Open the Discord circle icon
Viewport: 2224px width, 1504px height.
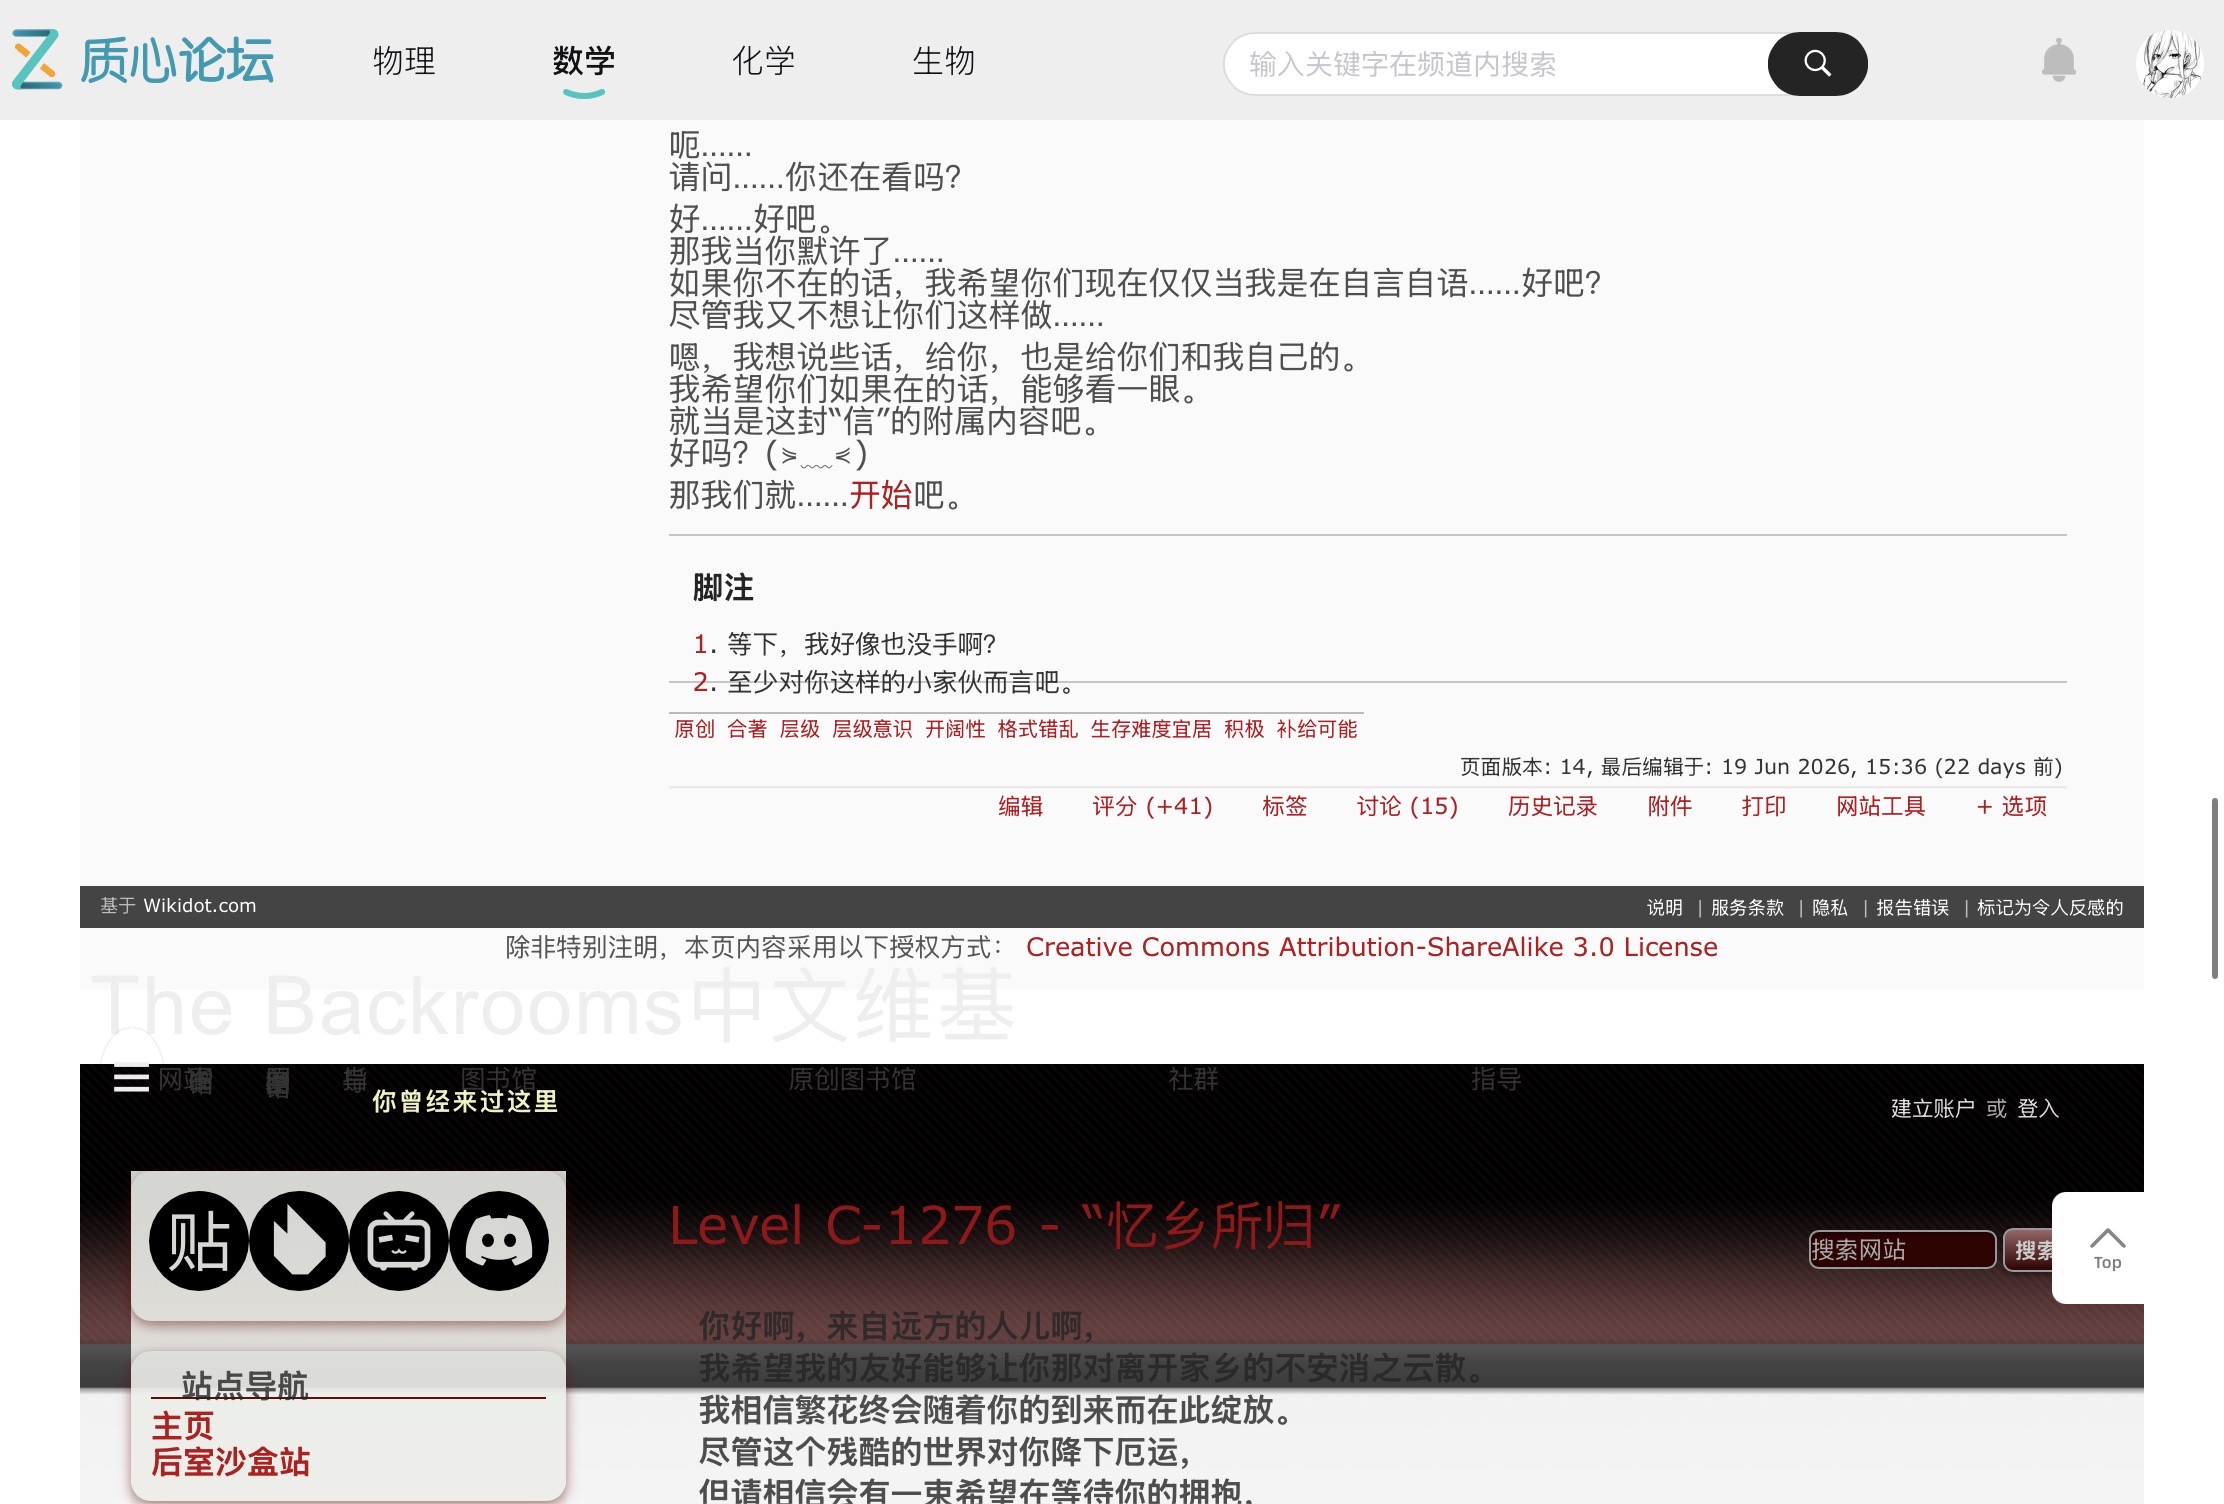(x=499, y=1241)
